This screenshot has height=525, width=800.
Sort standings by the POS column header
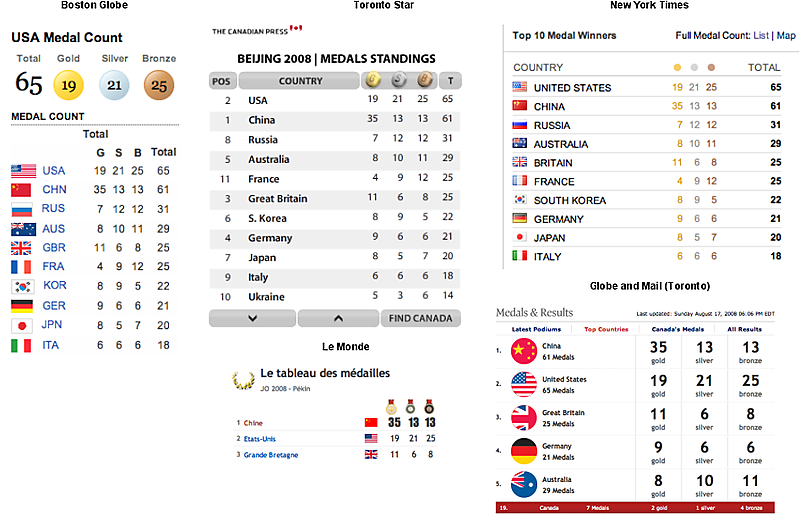222,80
